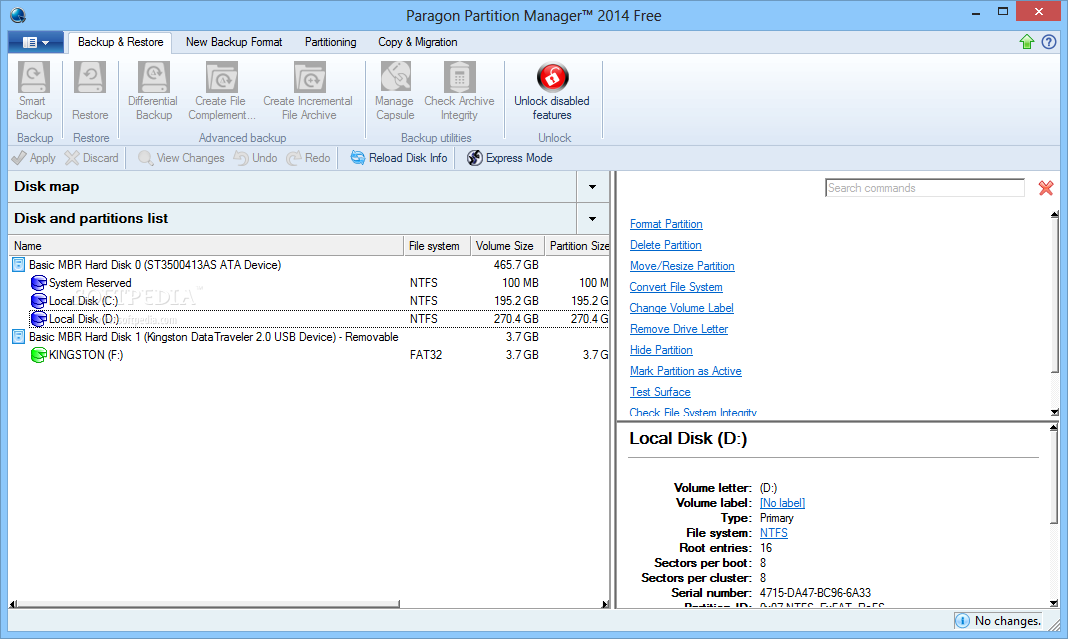Image resolution: width=1068 pixels, height=639 pixels.
Task: Click the NTFS file system link
Action: pyautogui.click(x=773, y=533)
